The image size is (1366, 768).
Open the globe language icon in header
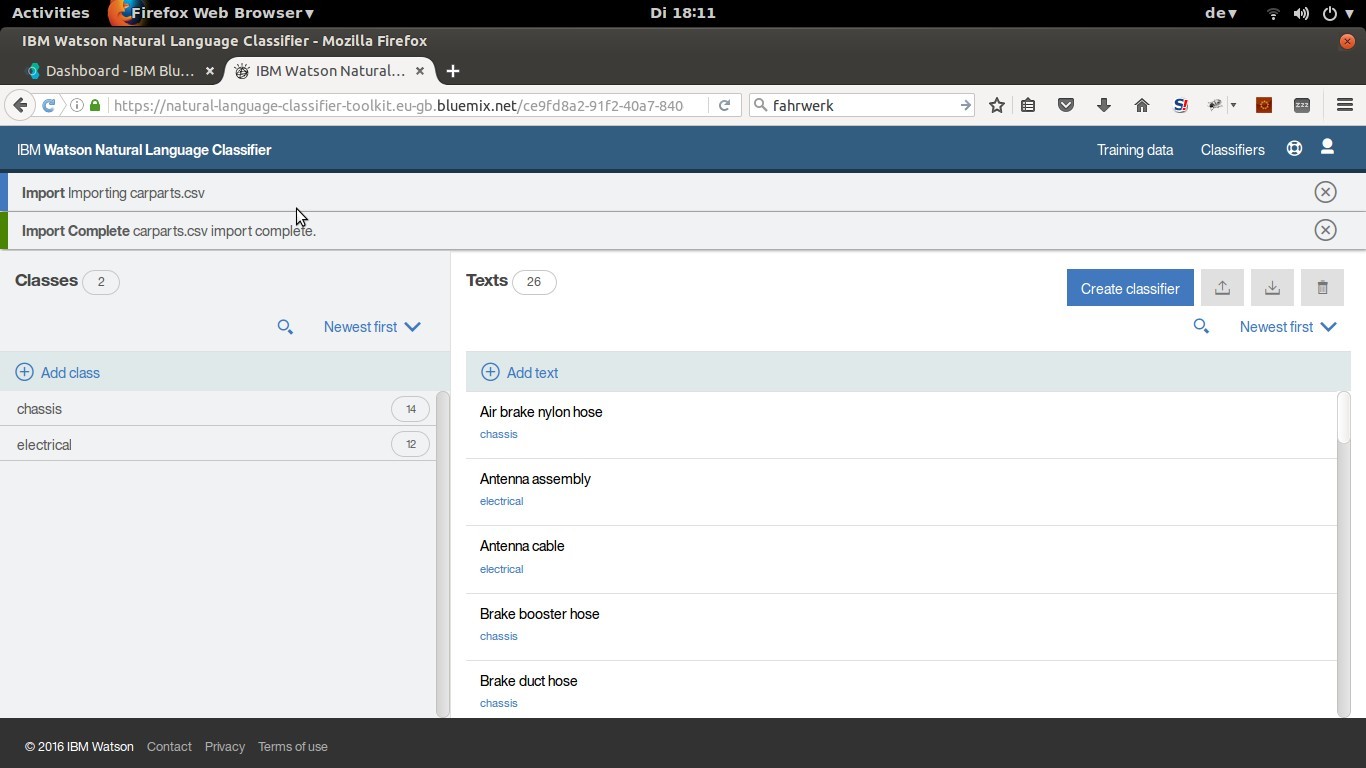pyautogui.click(x=1294, y=148)
